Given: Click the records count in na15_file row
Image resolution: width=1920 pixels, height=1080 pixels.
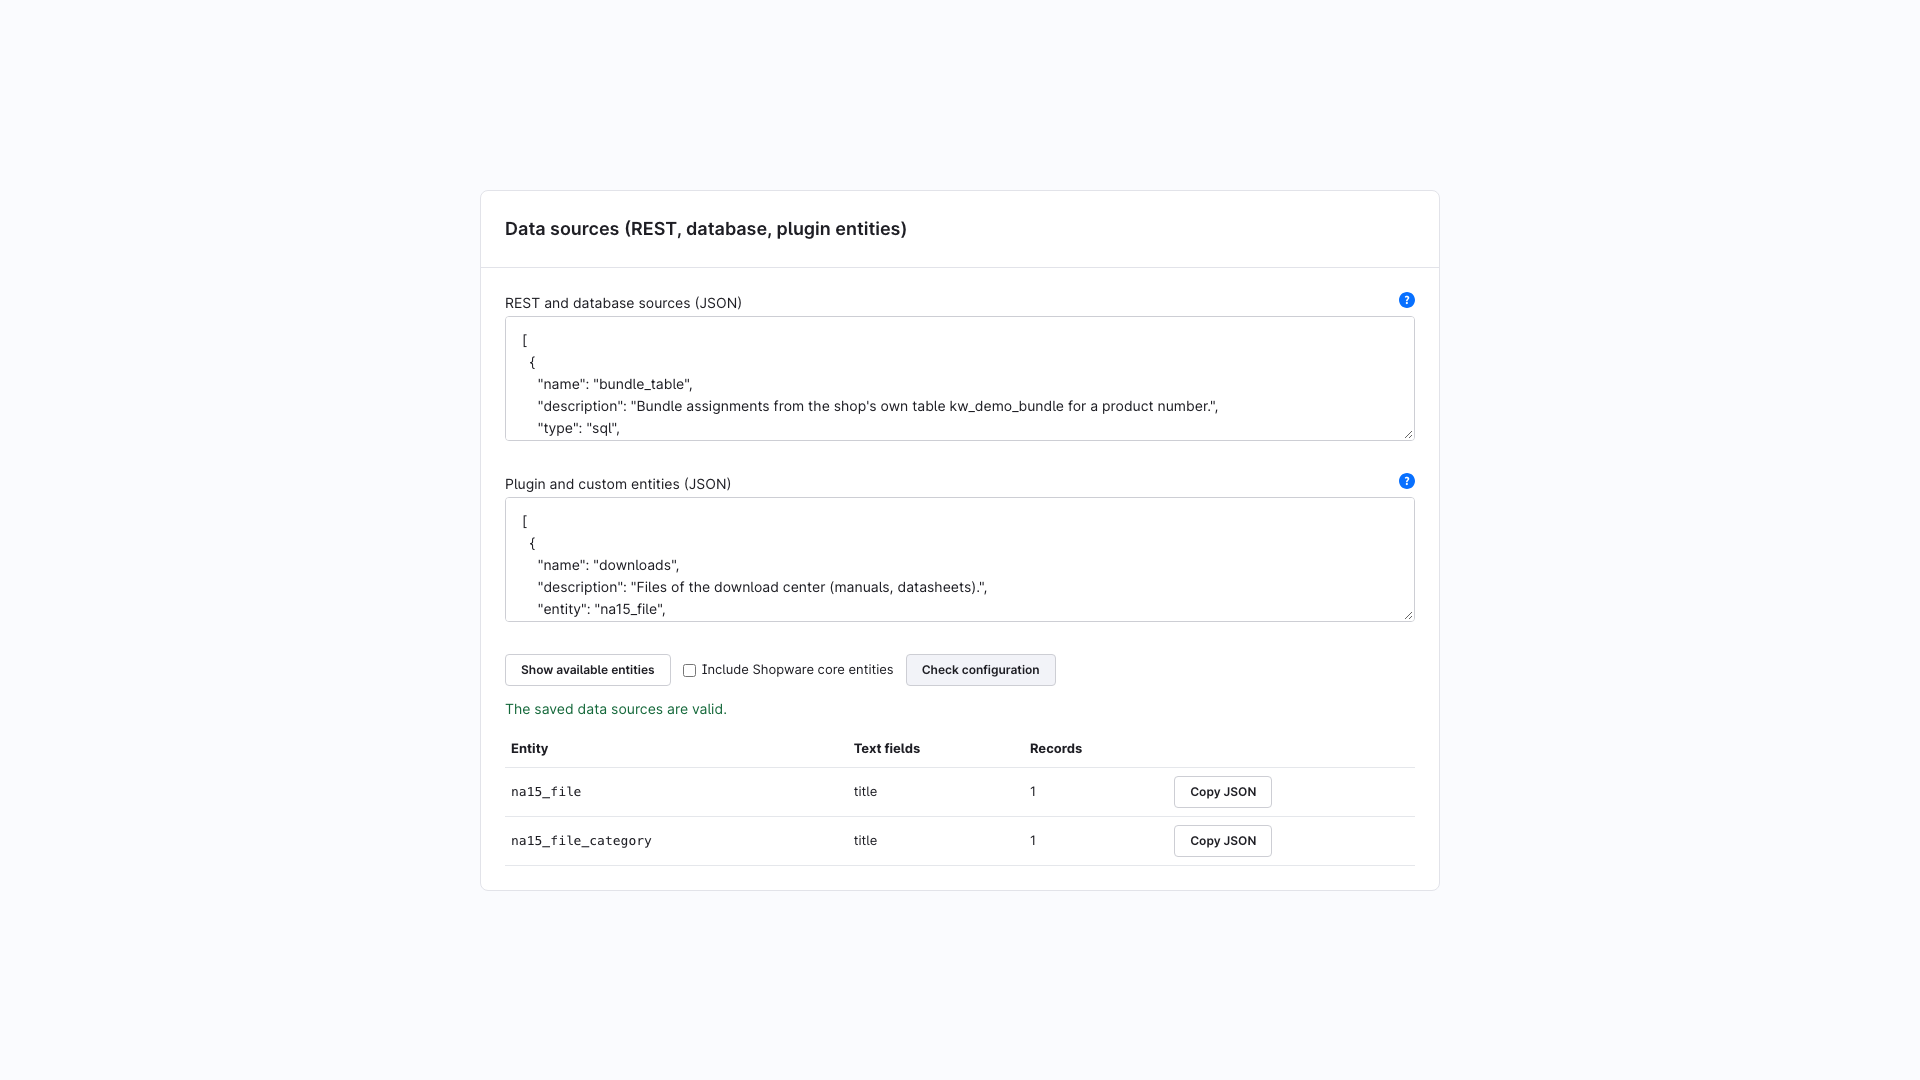Looking at the screenshot, I should pos(1033,792).
